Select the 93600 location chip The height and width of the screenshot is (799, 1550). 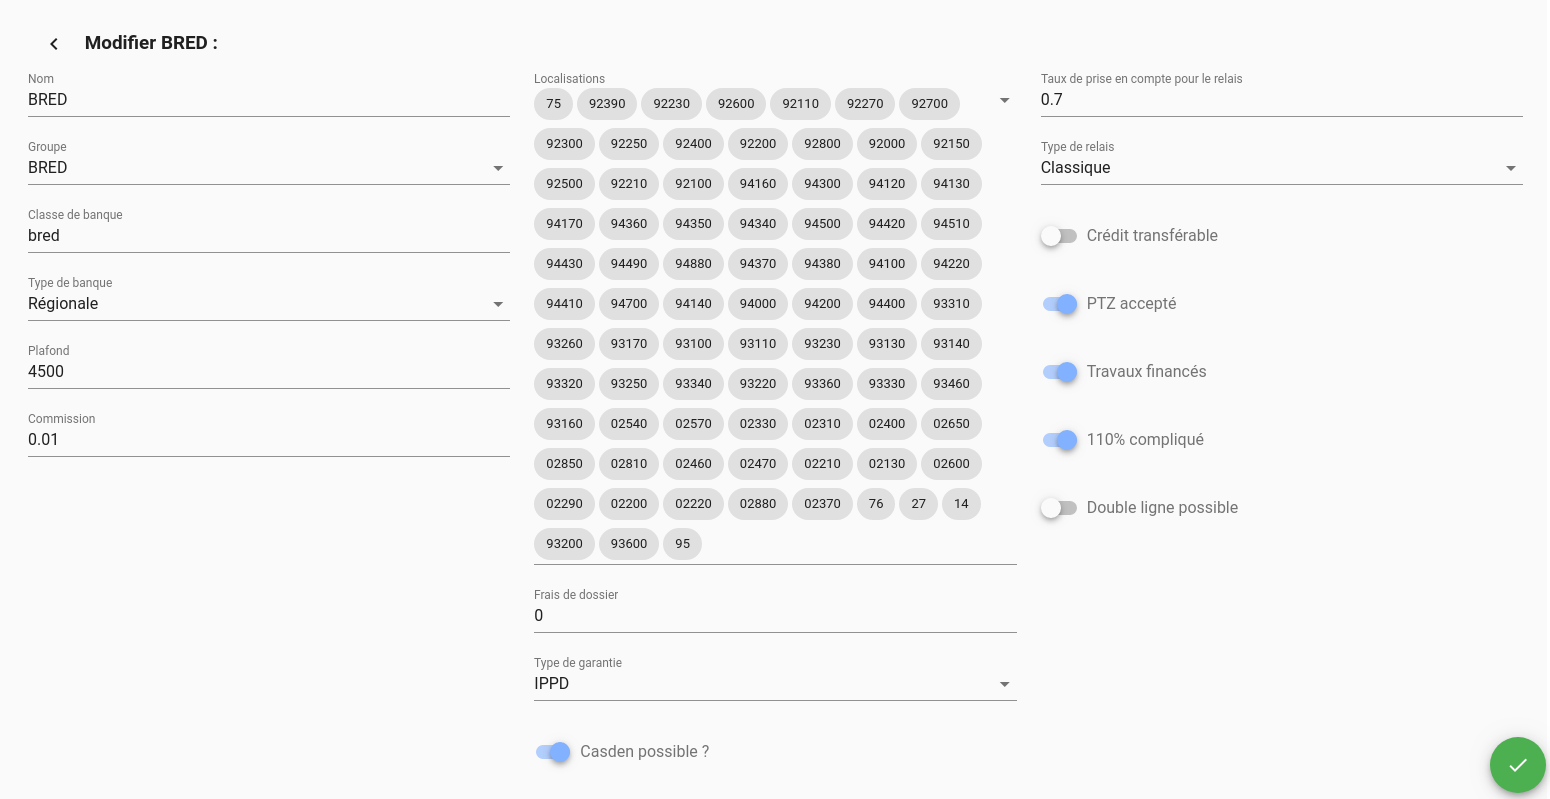(x=629, y=544)
